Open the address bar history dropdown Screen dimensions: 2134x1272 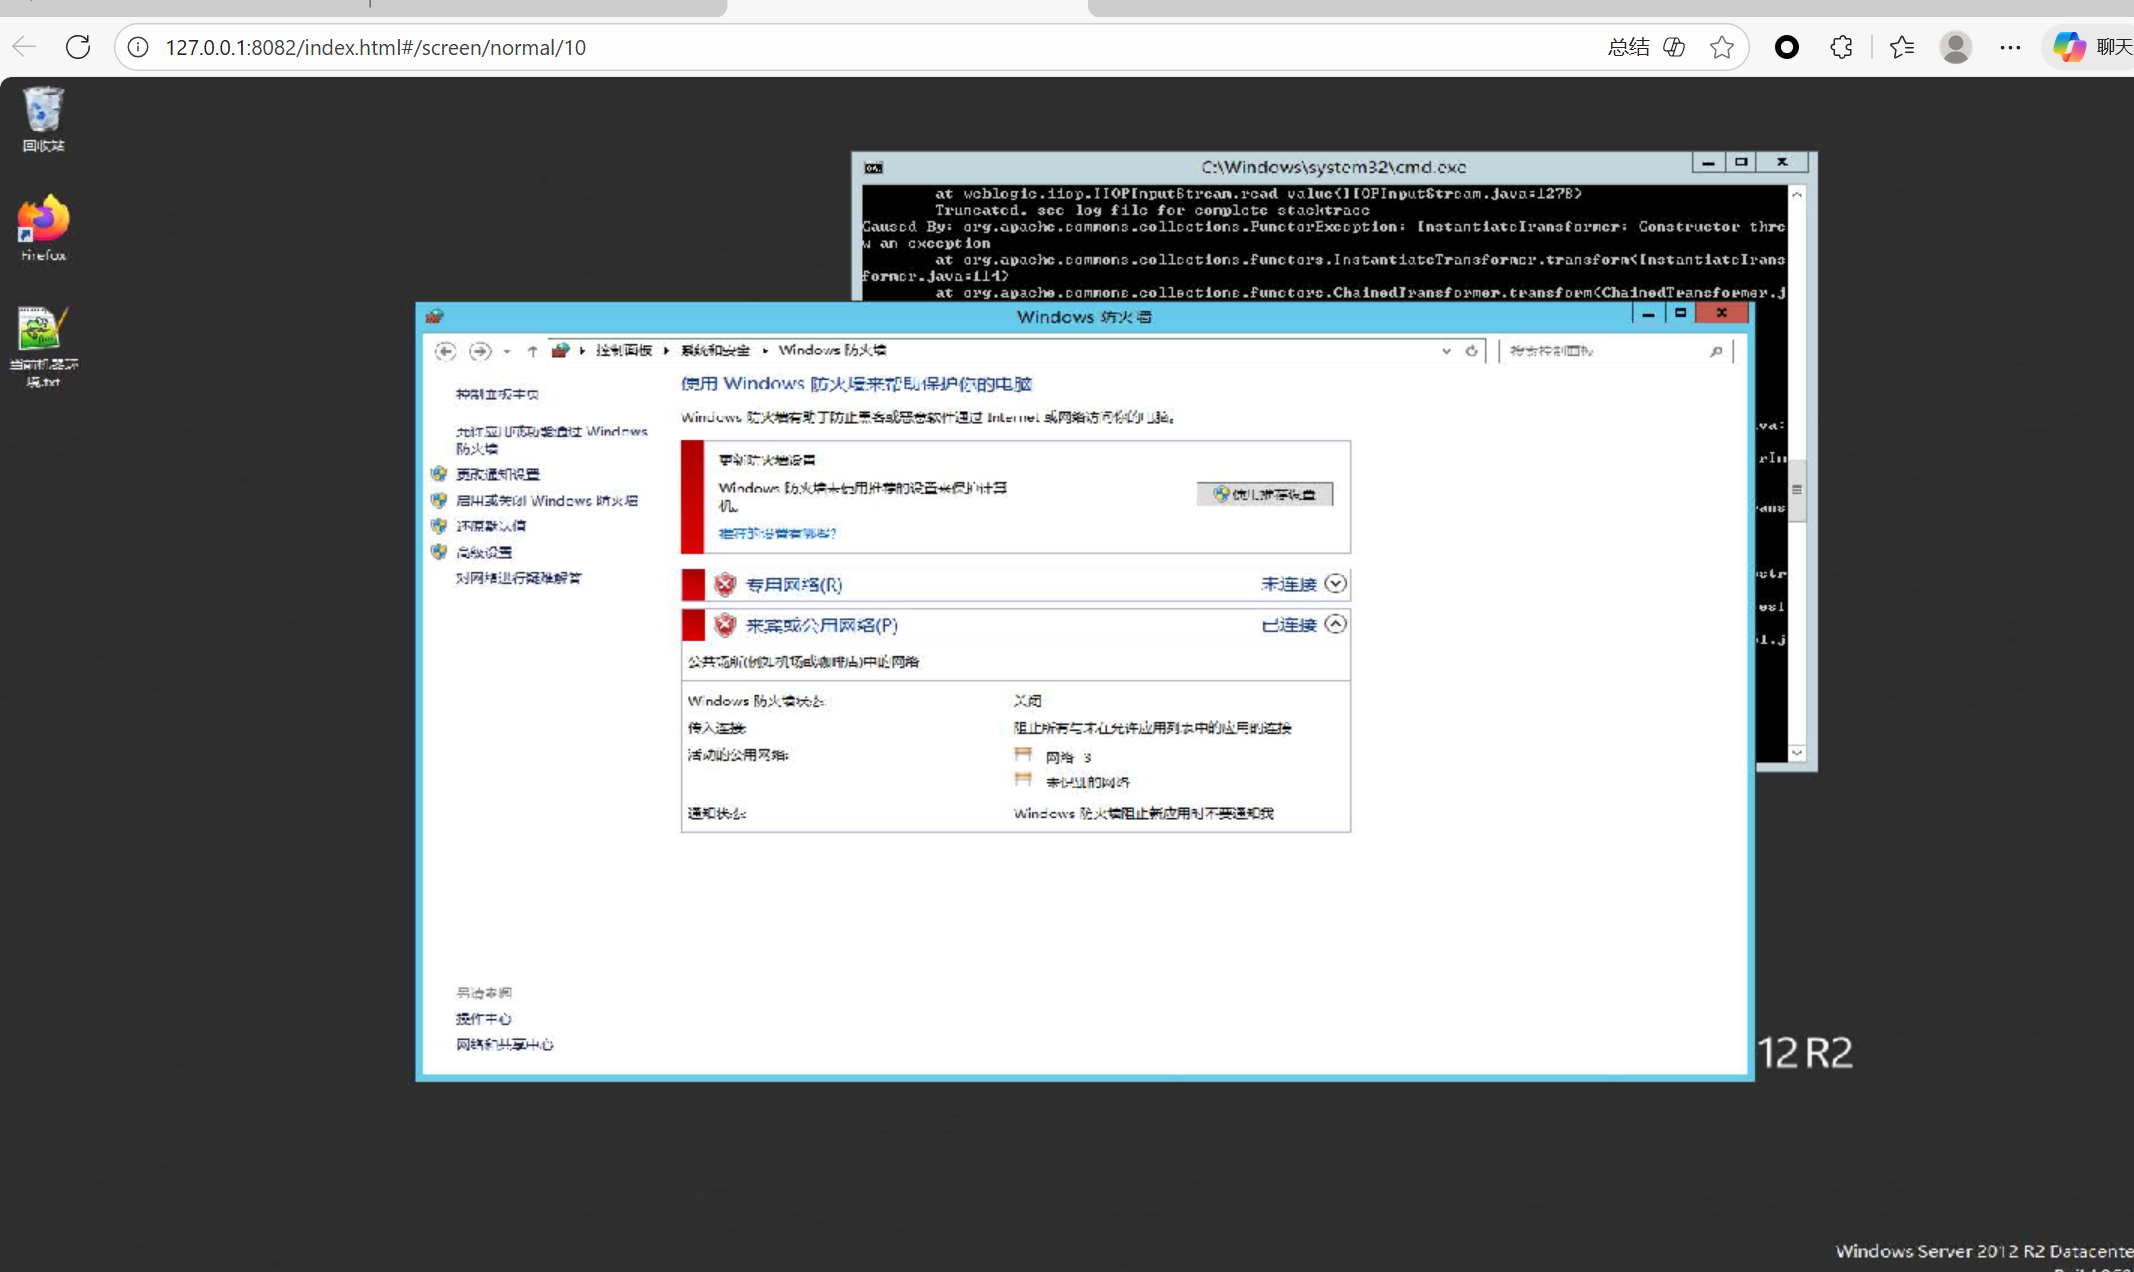point(1446,351)
